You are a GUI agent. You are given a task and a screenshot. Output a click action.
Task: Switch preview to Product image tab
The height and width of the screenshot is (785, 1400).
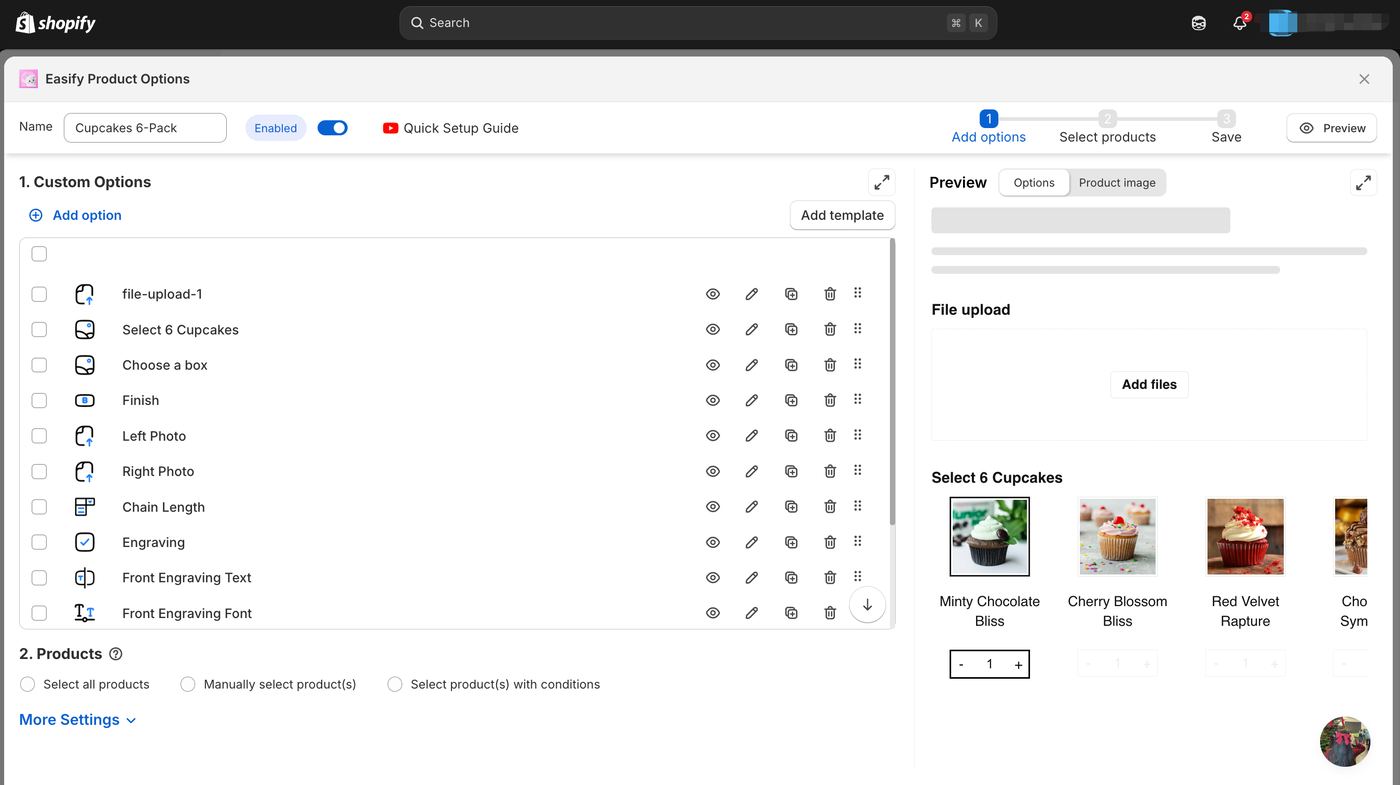[x=1117, y=183]
